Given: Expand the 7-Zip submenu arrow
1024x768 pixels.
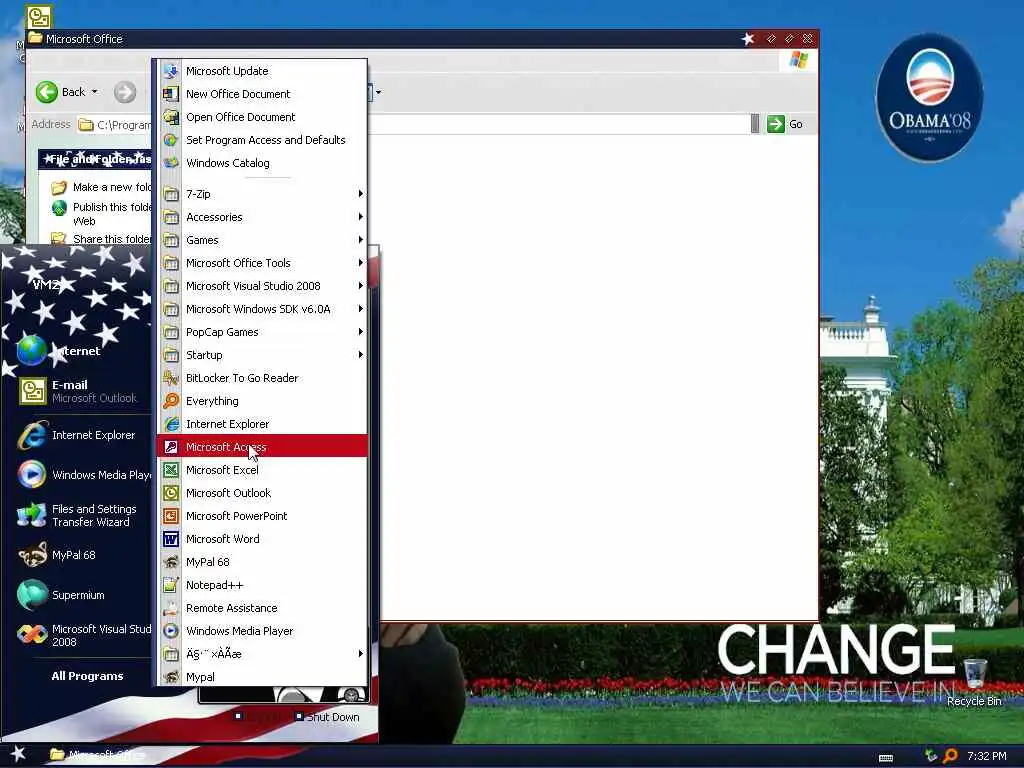Looking at the screenshot, I should click(360, 194).
